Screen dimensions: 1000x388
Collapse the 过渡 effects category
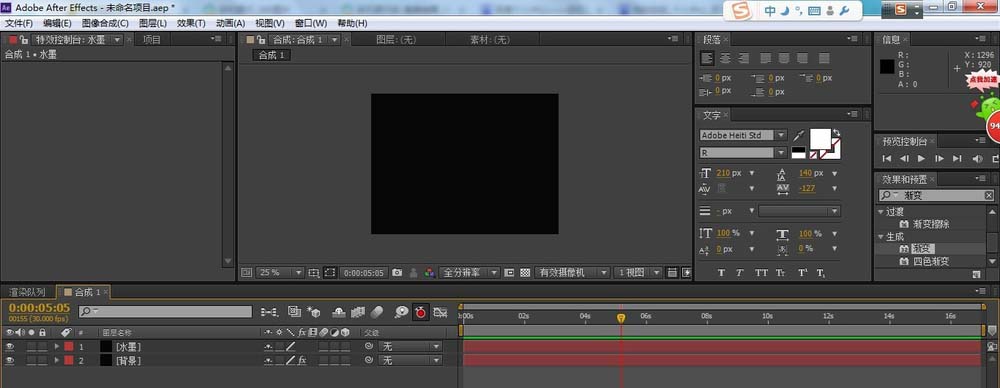point(881,212)
